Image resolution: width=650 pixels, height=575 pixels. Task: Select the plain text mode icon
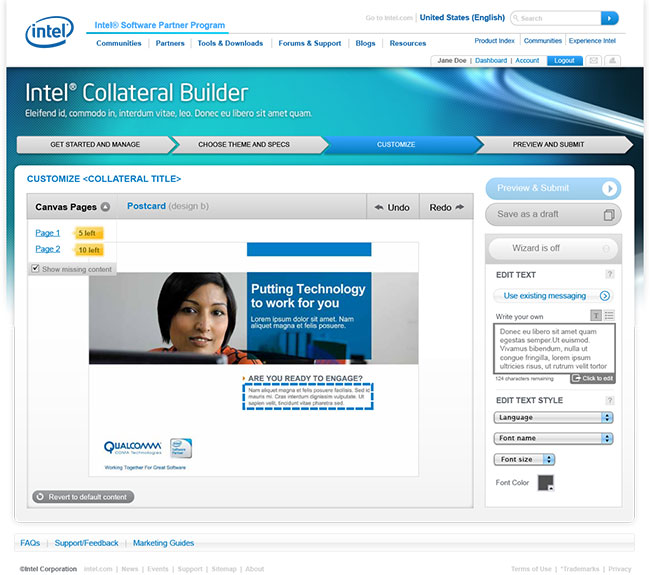point(597,315)
